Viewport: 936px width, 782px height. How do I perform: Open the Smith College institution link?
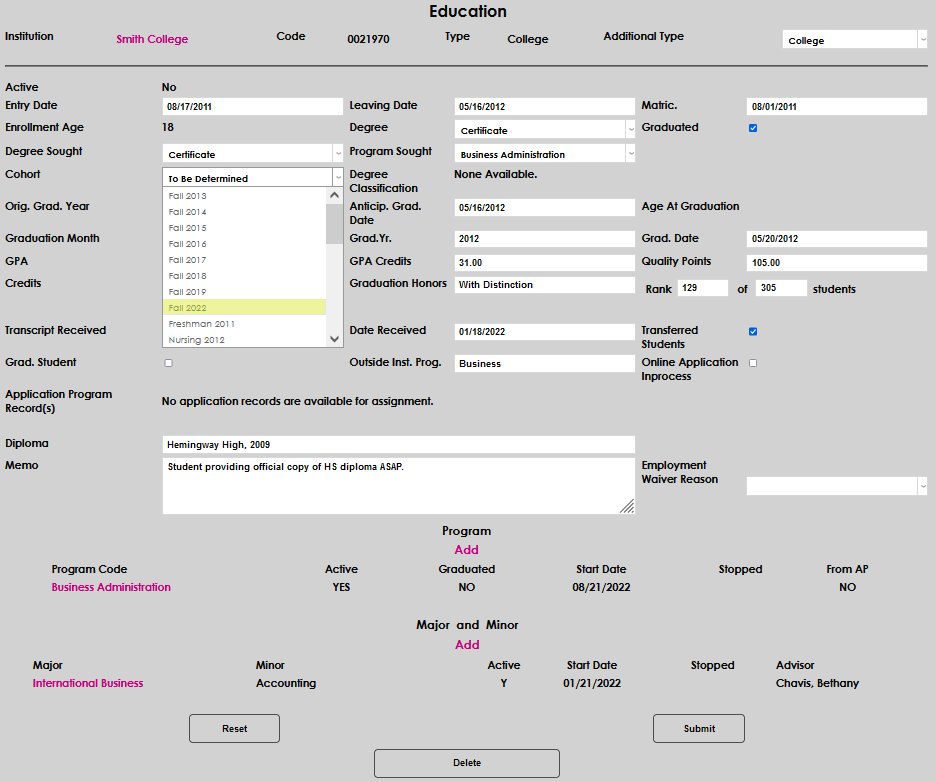[x=152, y=39]
